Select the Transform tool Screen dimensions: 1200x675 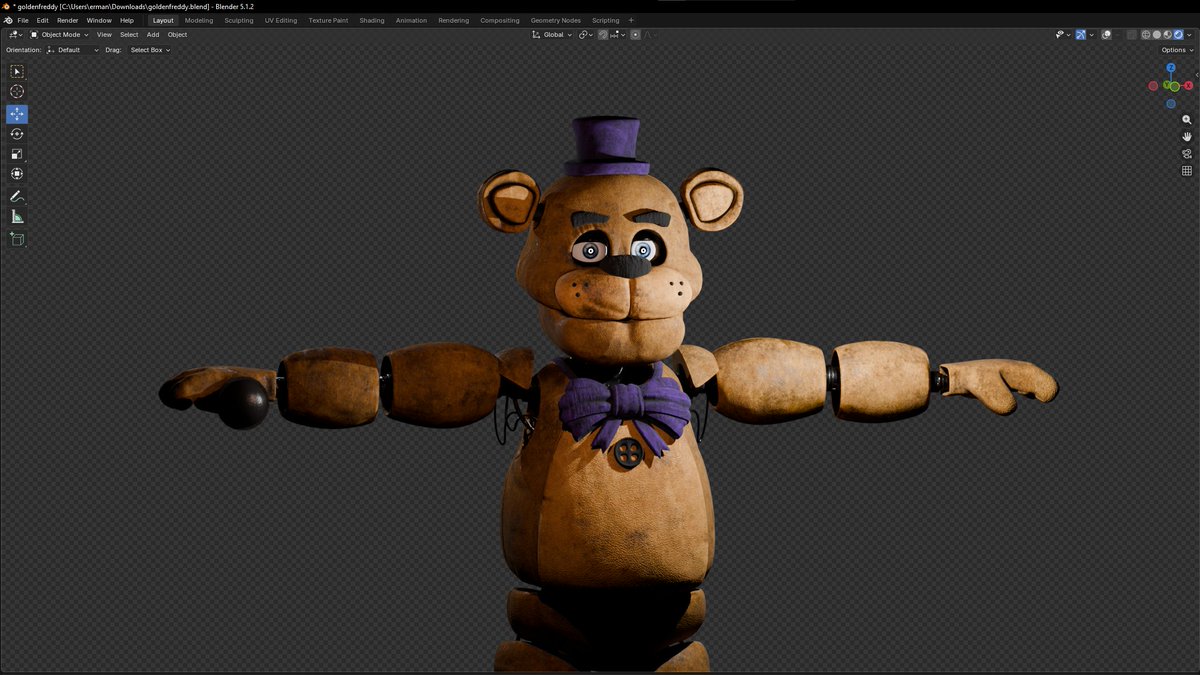point(17,173)
